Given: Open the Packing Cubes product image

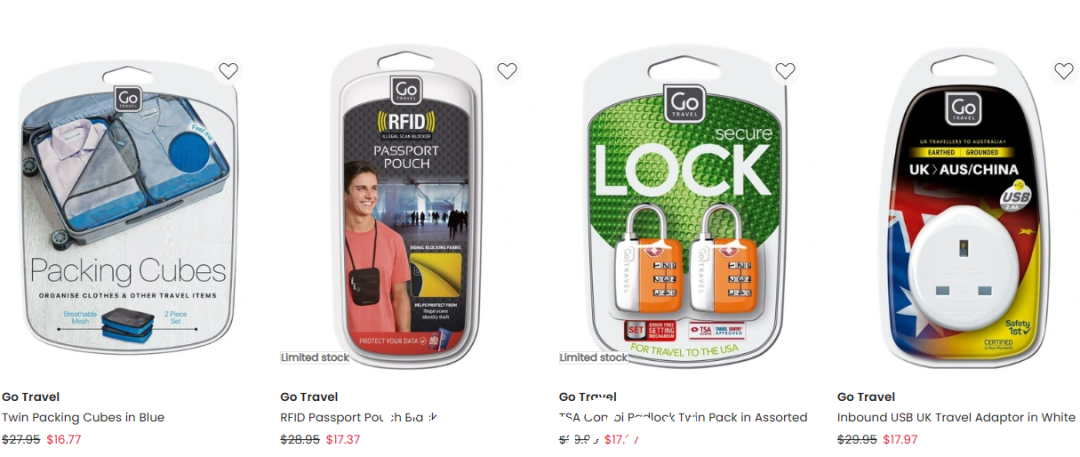Looking at the screenshot, I should [x=128, y=209].
